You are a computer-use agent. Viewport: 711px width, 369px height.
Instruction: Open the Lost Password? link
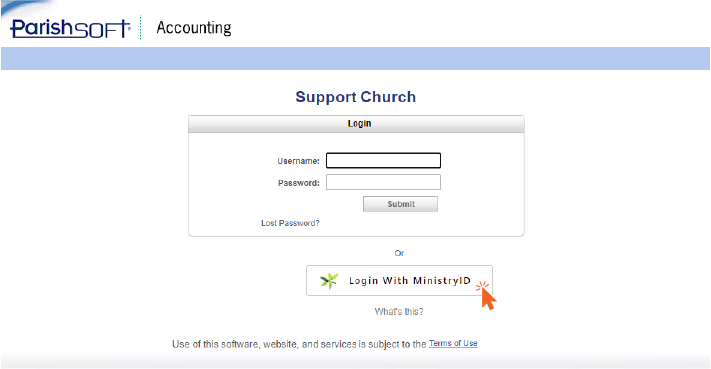[x=290, y=223]
